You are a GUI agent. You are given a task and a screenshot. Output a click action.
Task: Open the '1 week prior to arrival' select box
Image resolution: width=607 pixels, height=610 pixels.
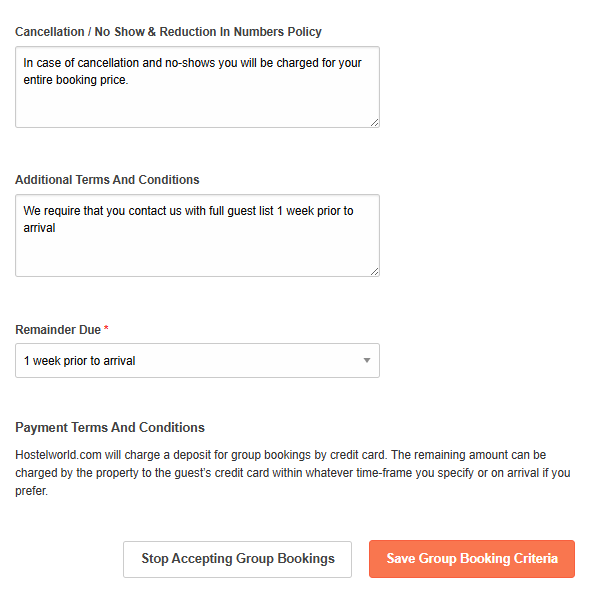(x=190, y=361)
